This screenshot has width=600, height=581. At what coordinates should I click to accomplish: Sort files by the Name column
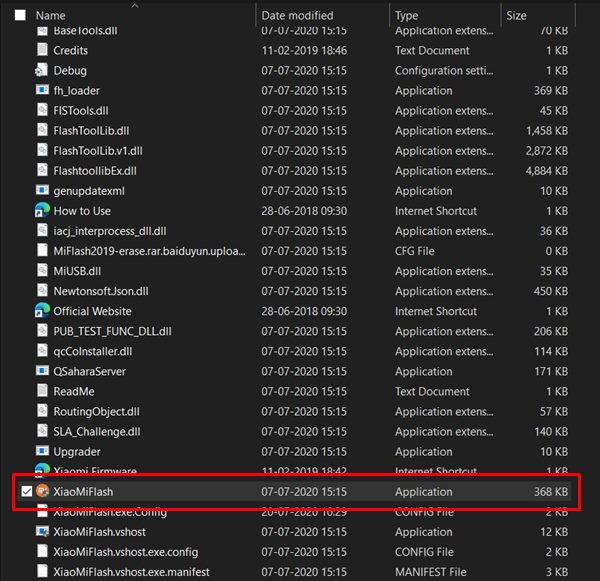point(51,15)
